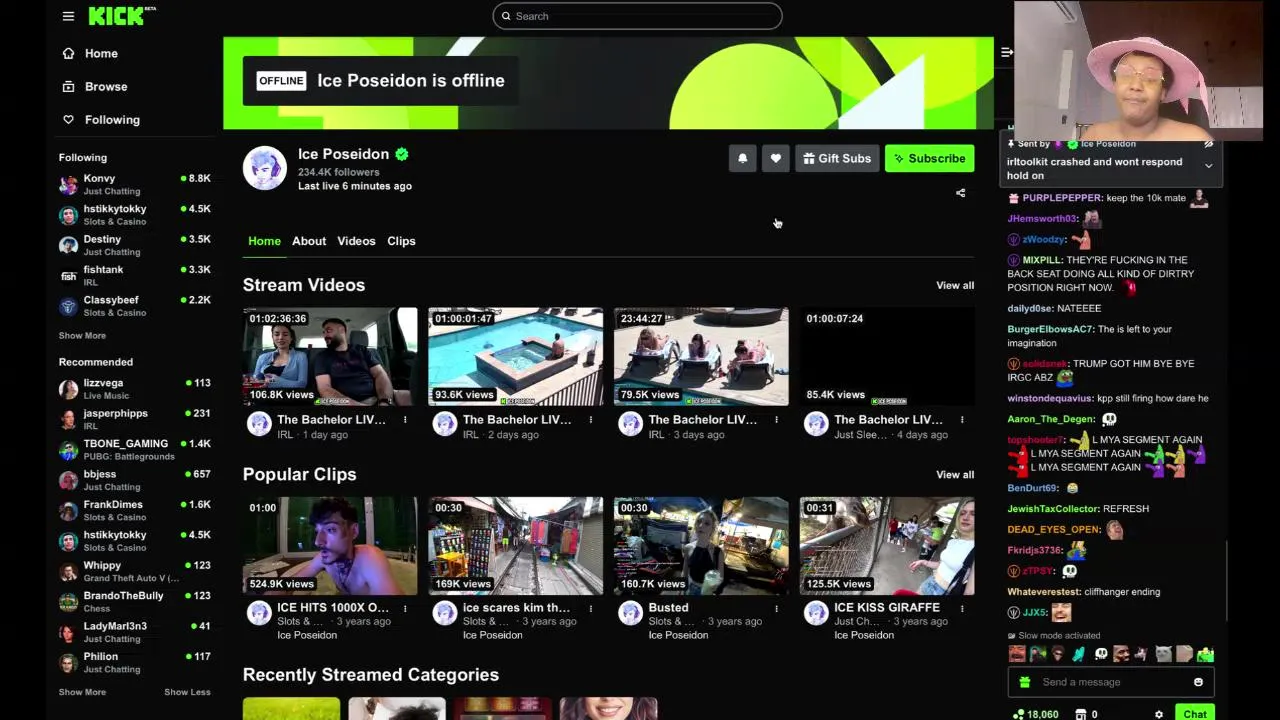The image size is (1280, 720).
Task: Open fishtank channel in sidebar
Action: coord(134,275)
